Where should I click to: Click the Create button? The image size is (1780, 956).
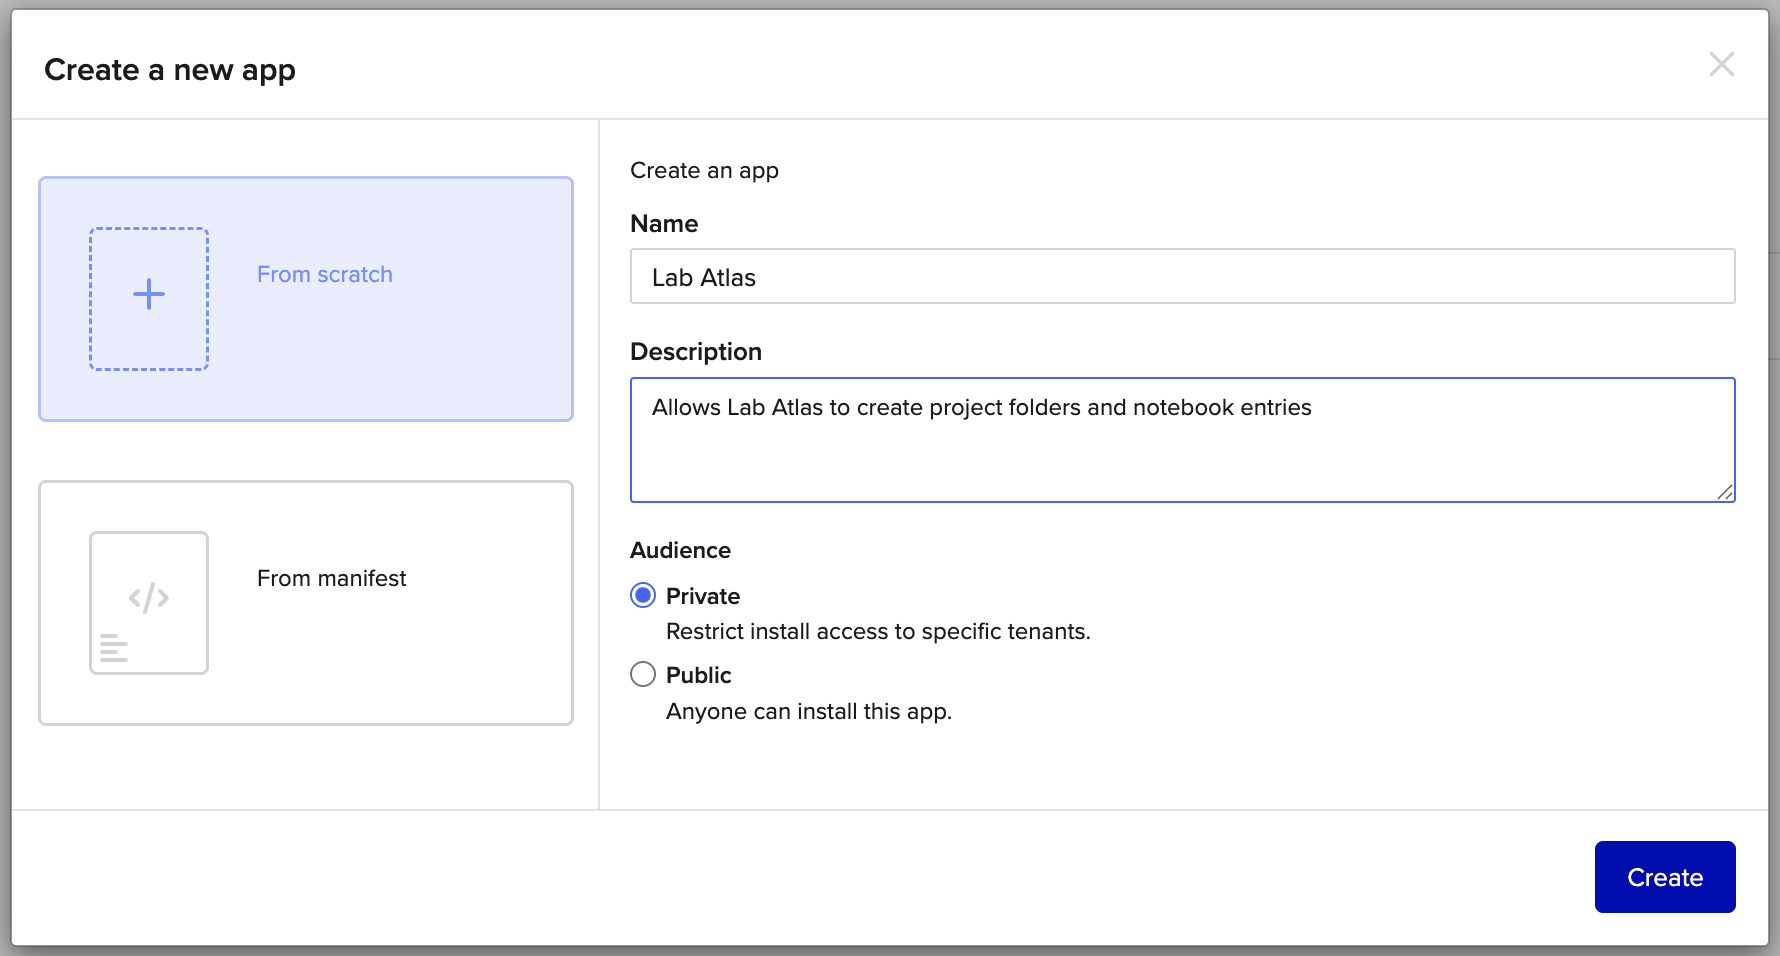[x=1665, y=877]
